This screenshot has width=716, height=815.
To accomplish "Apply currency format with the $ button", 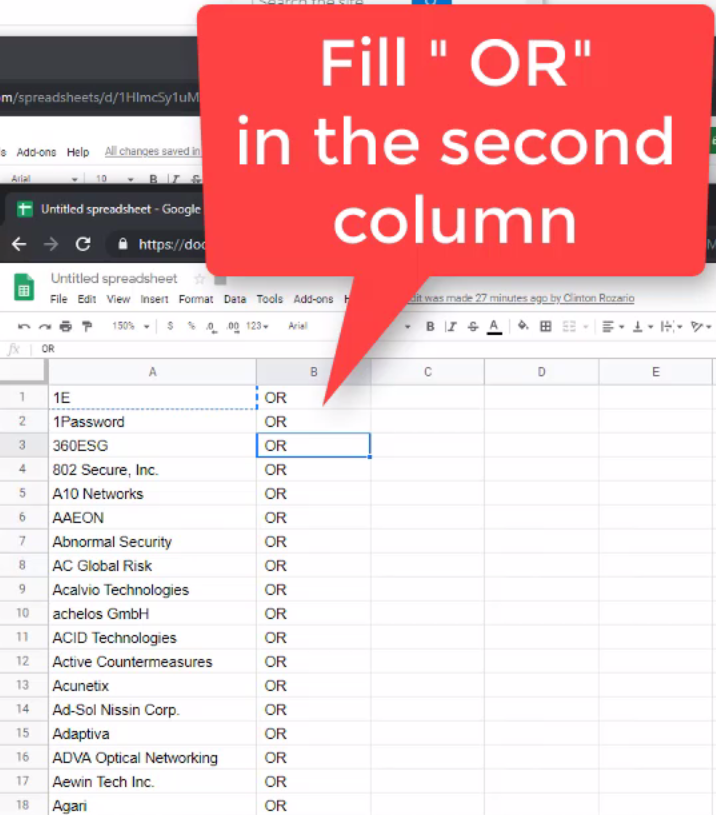I will (x=170, y=326).
